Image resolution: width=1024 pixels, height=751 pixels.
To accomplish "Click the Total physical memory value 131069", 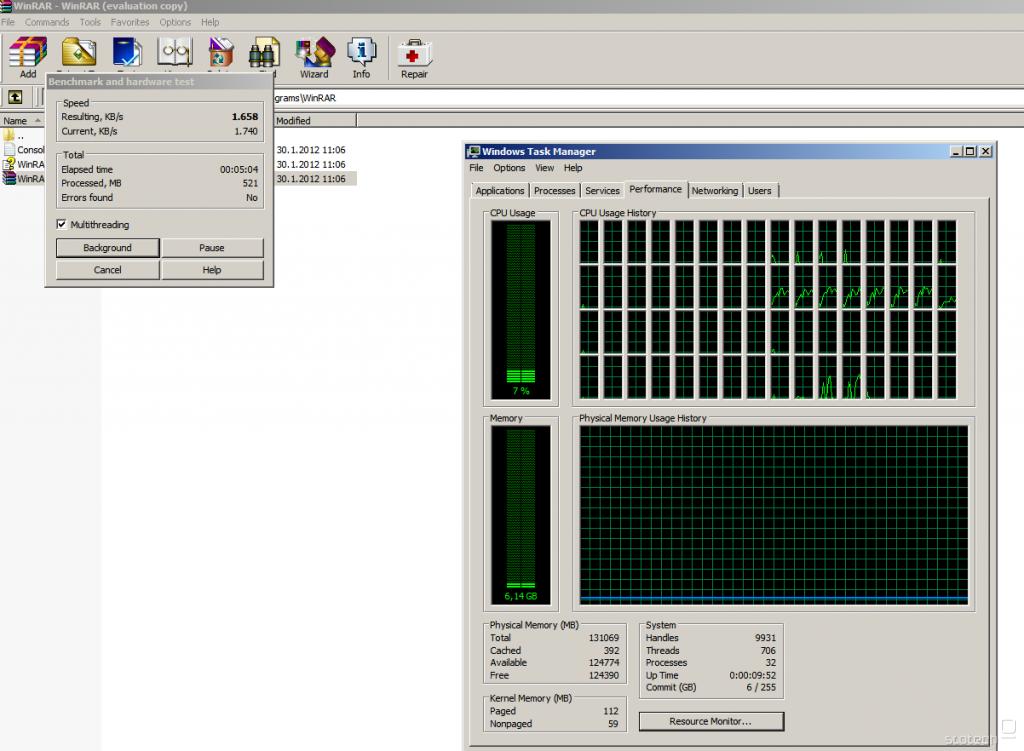I will pyautogui.click(x=603, y=637).
